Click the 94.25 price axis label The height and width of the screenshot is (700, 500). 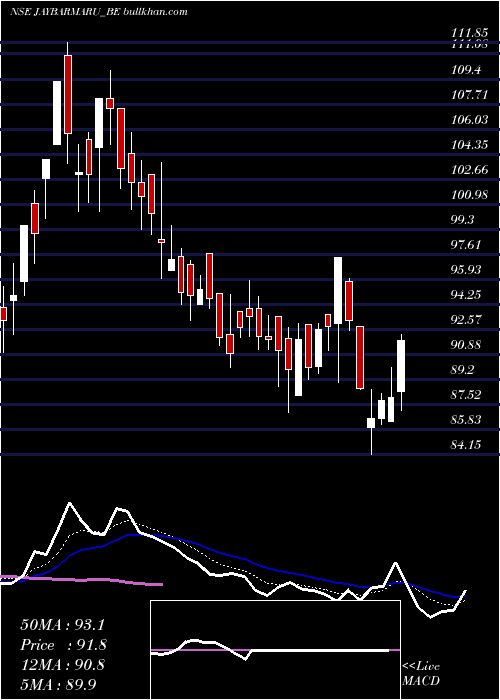pos(468,295)
